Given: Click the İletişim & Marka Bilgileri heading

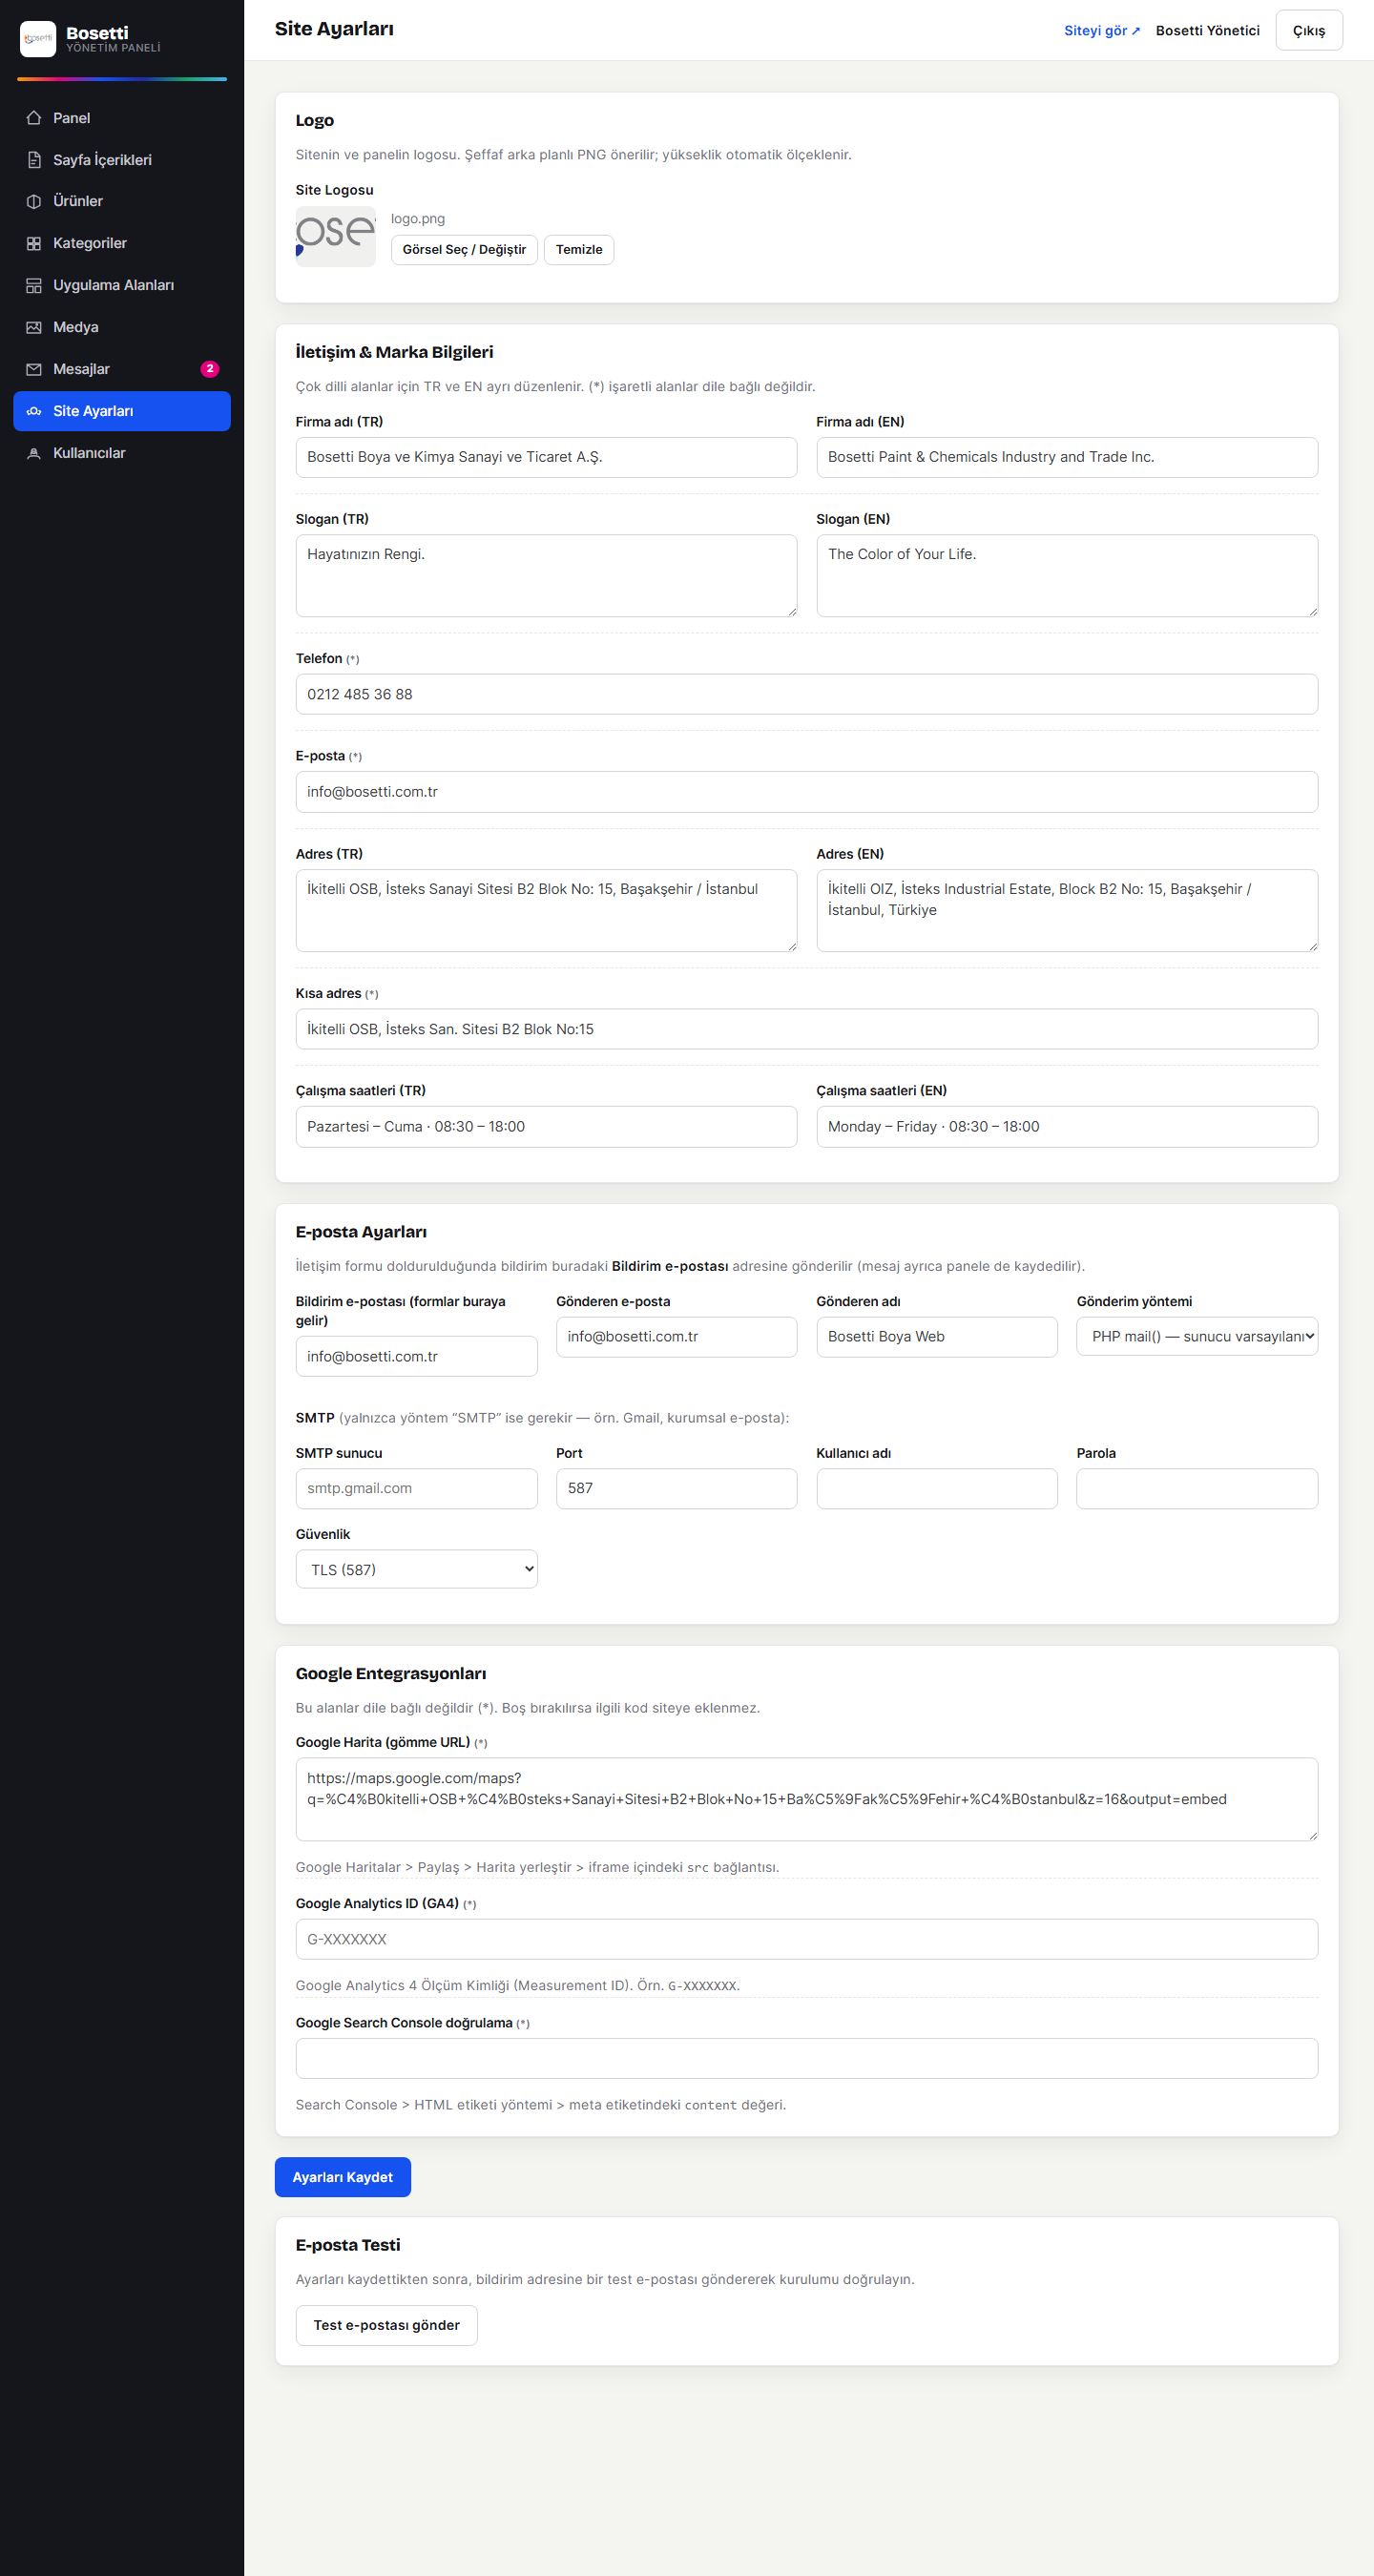Looking at the screenshot, I should coord(394,352).
